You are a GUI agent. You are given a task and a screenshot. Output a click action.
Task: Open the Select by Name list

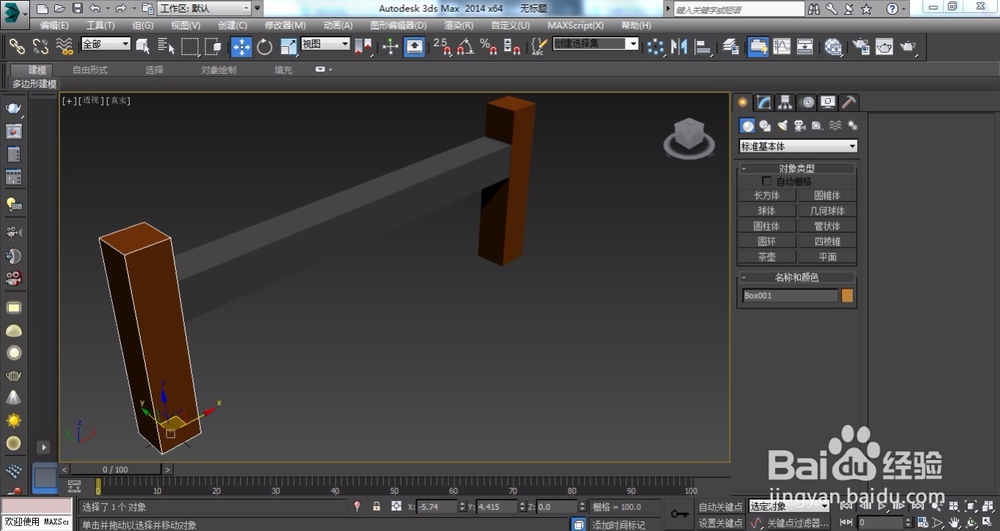[x=166, y=46]
